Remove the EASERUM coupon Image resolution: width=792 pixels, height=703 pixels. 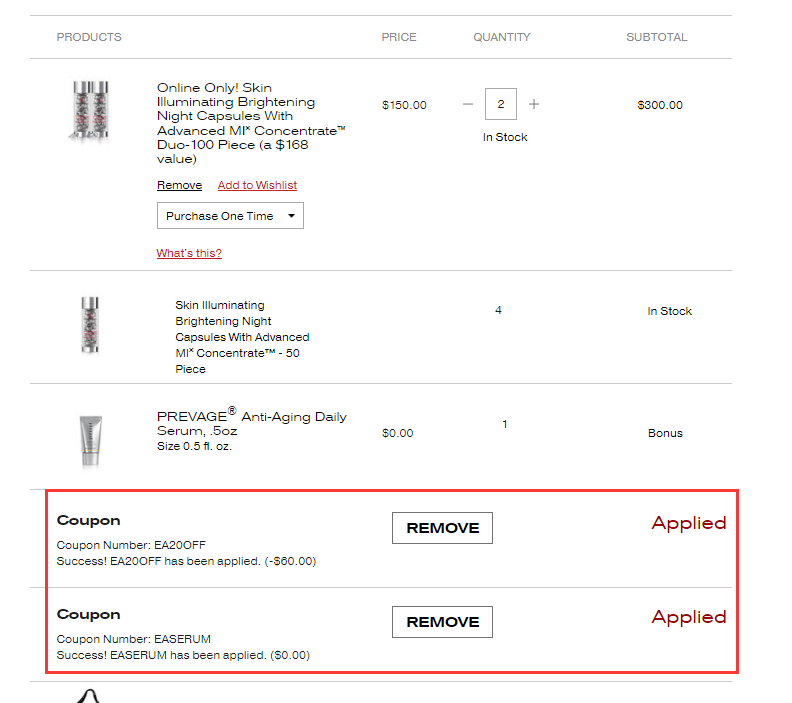pos(442,622)
